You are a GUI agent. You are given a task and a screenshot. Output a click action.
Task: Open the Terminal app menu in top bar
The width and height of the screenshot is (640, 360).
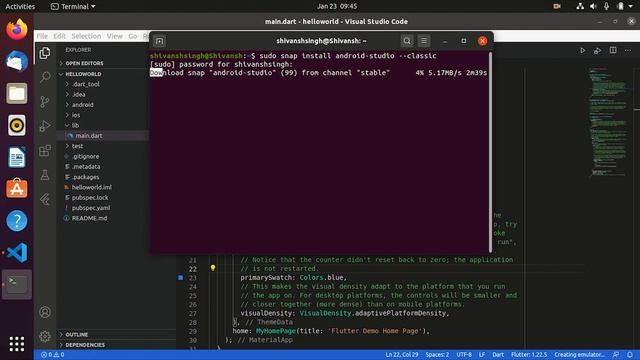pyautogui.click(x=73, y=6)
